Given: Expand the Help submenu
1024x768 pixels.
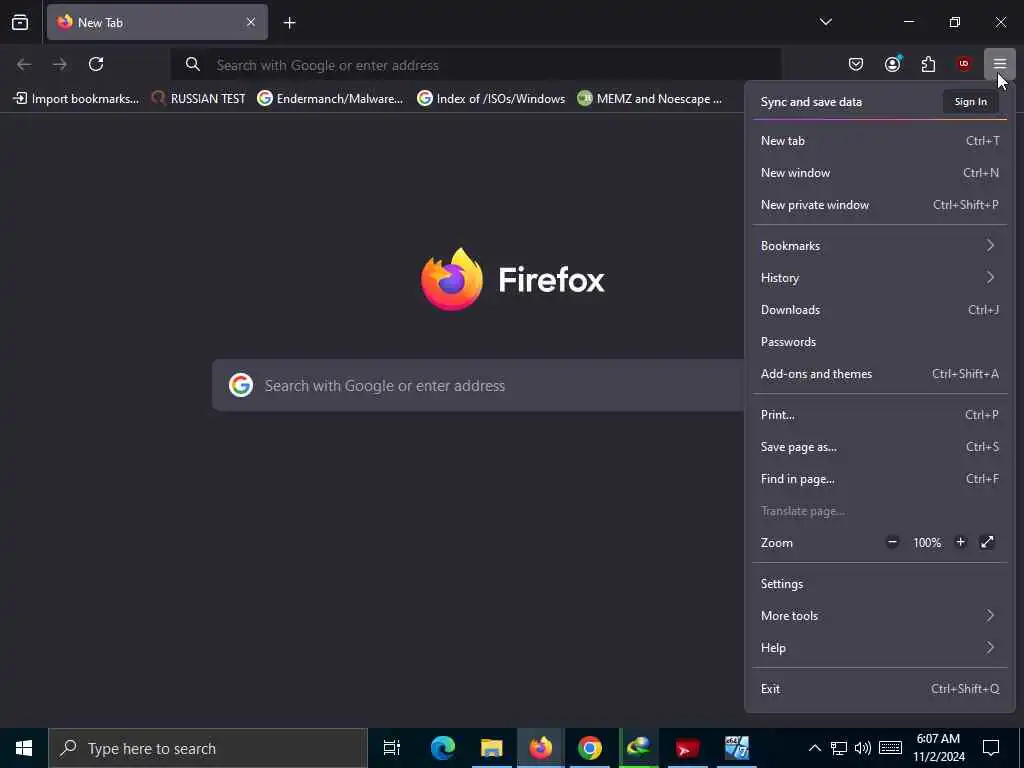Looking at the screenshot, I should pos(880,648).
